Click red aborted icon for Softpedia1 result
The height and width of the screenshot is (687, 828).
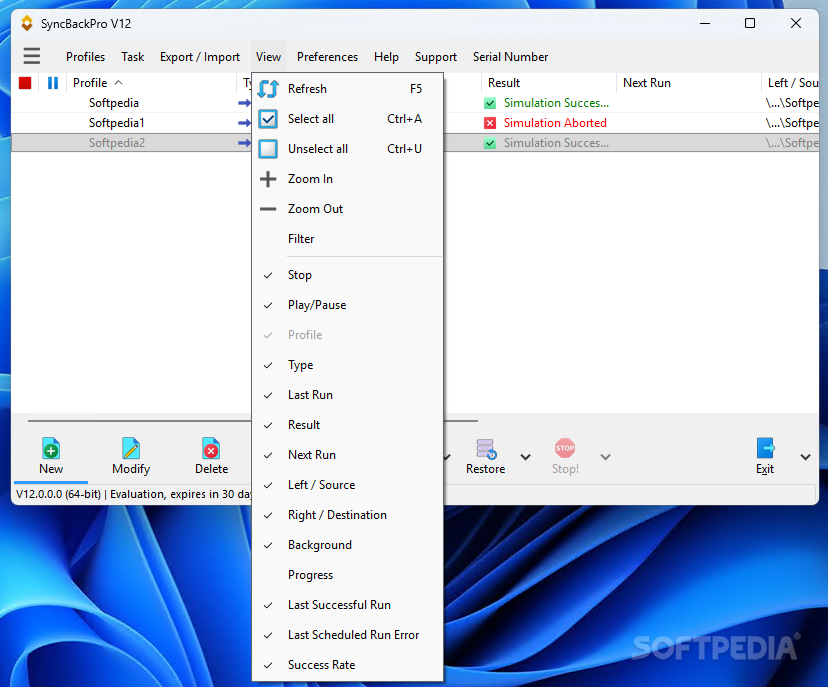(490, 123)
